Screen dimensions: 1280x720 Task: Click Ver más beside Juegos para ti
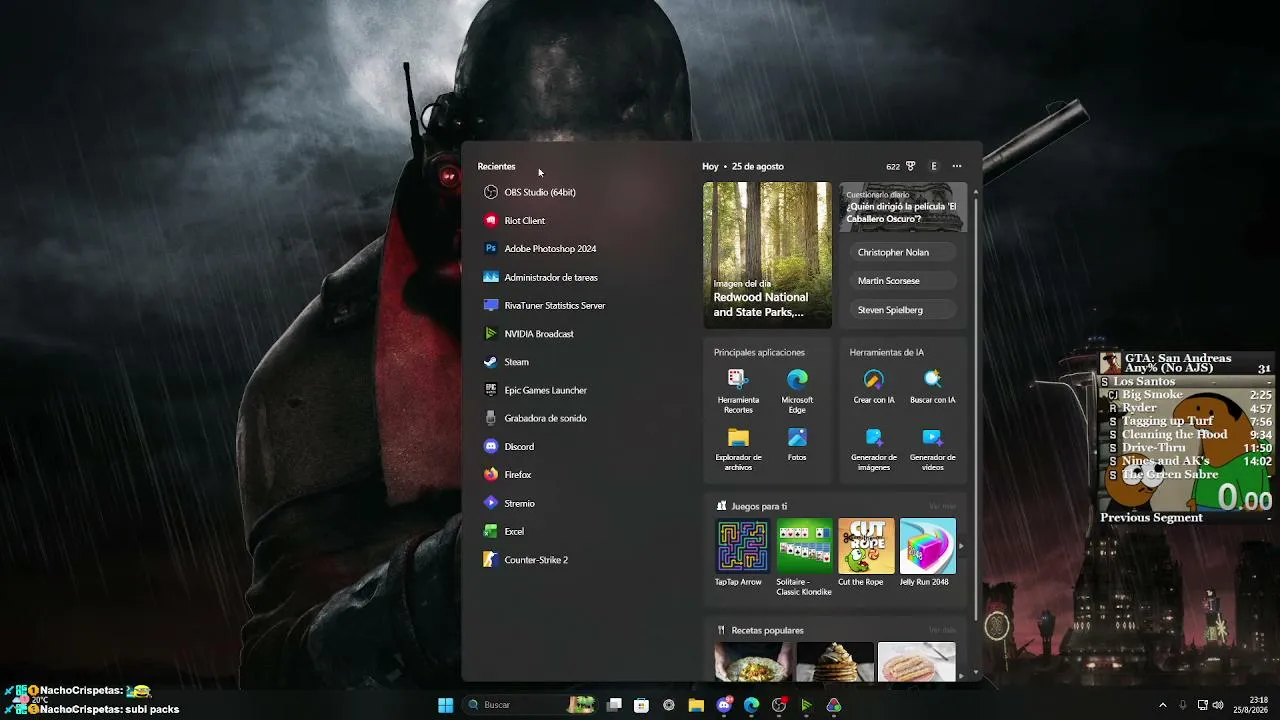point(942,506)
